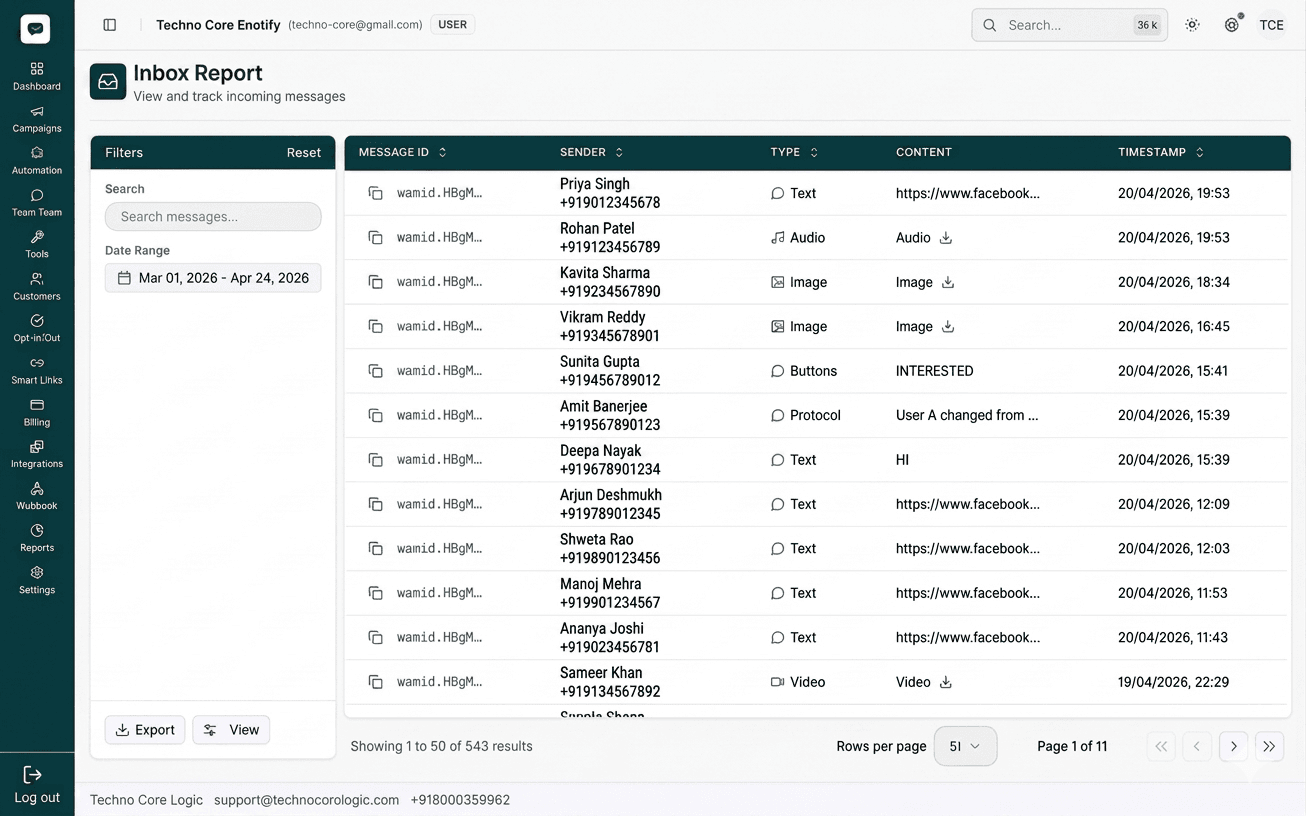1306x816 pixels.
Task: Open Wubbook sidebar item
Action: [37, 496]
